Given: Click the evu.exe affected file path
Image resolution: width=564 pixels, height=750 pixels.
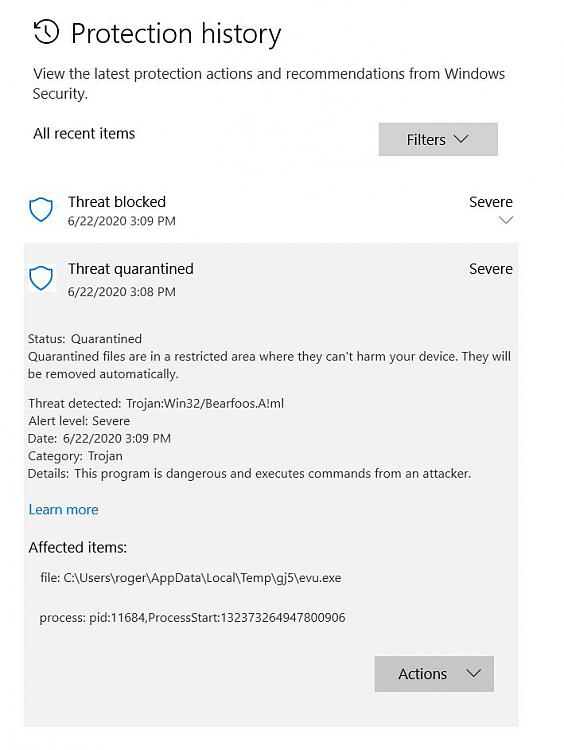Looking at the screenshot, I should pos(190,578).
